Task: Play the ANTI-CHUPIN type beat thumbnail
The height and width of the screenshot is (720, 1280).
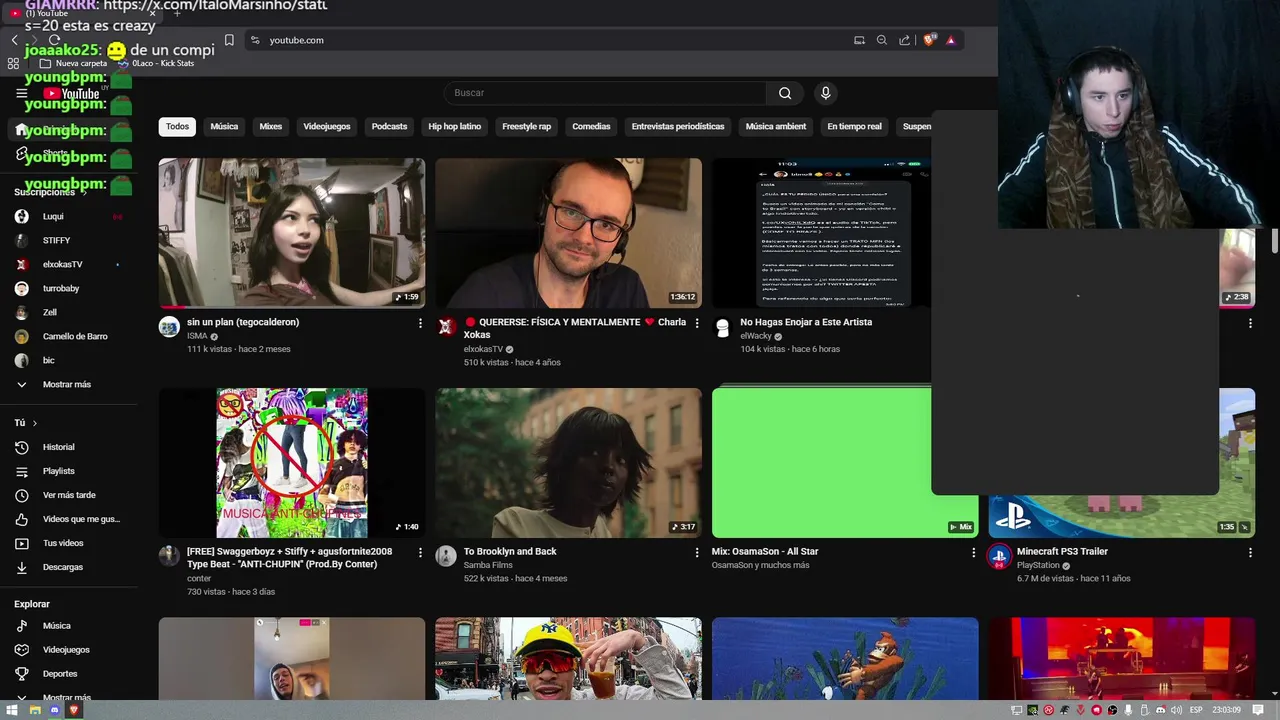Action: (291, 463)
